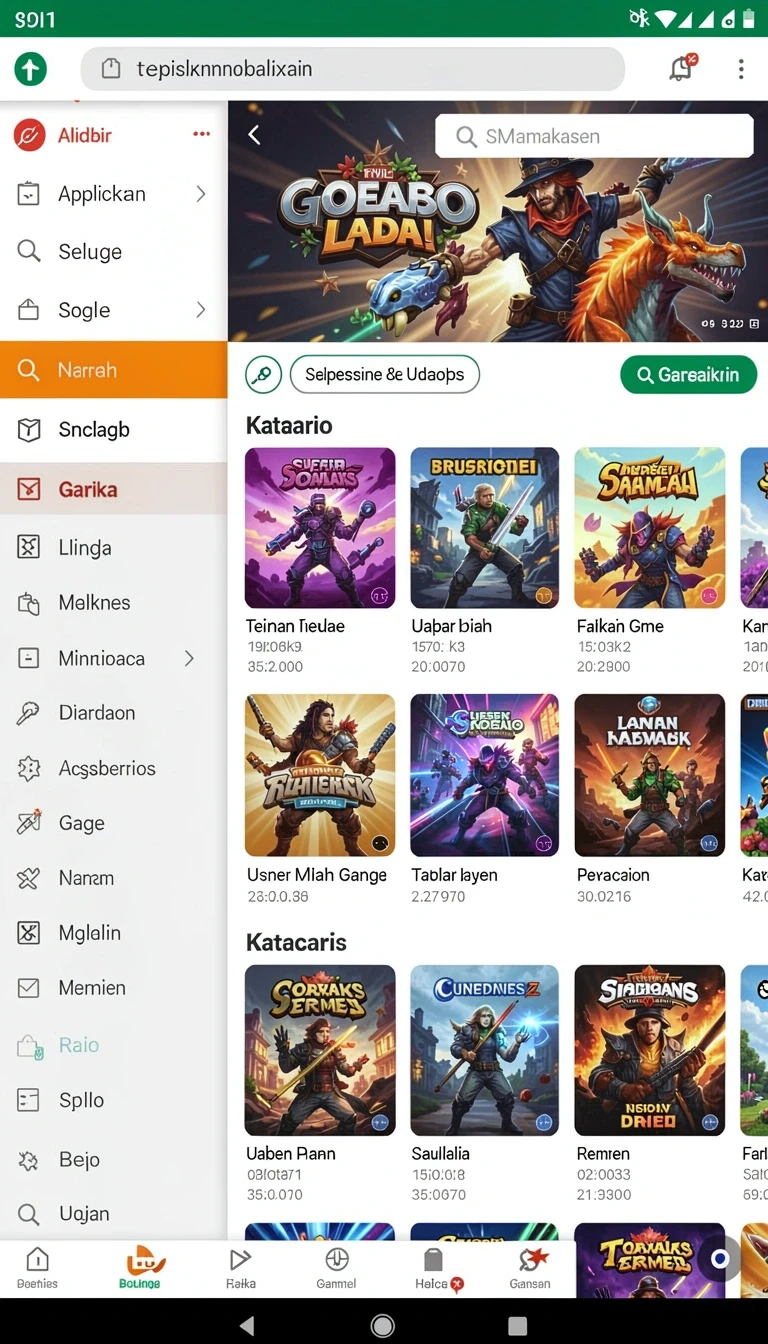The height and width of the screenshot is (1344, 768).
Task: Tap the green up-arrow browser icon
Action: click(30, 69)
